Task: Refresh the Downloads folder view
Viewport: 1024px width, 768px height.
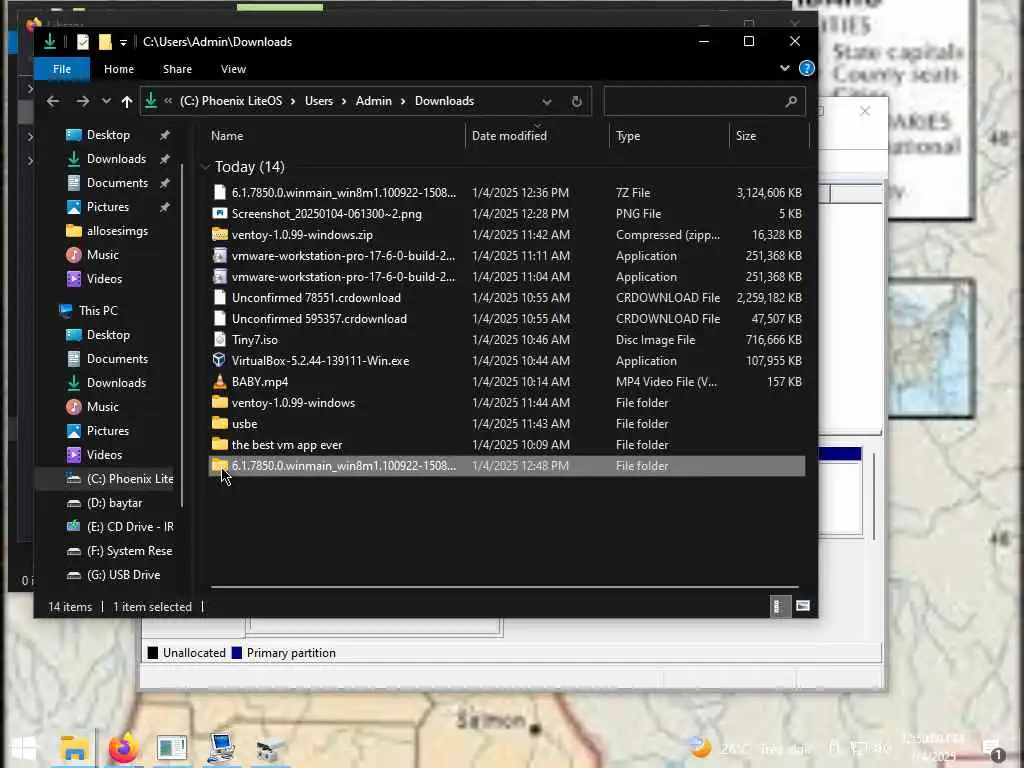Action: click(576, 101)
